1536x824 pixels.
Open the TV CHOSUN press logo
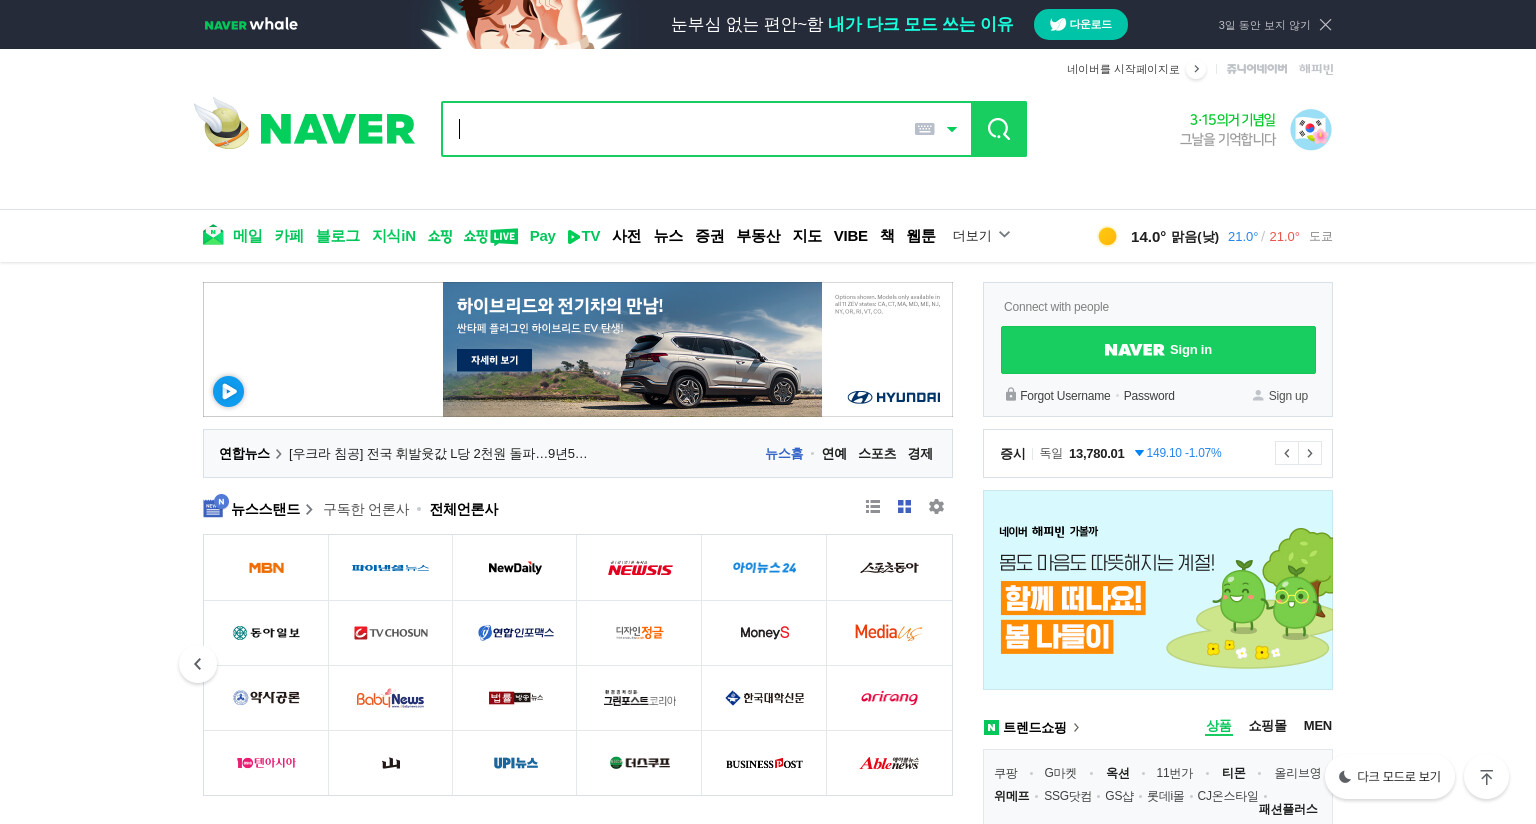point(391,633)
